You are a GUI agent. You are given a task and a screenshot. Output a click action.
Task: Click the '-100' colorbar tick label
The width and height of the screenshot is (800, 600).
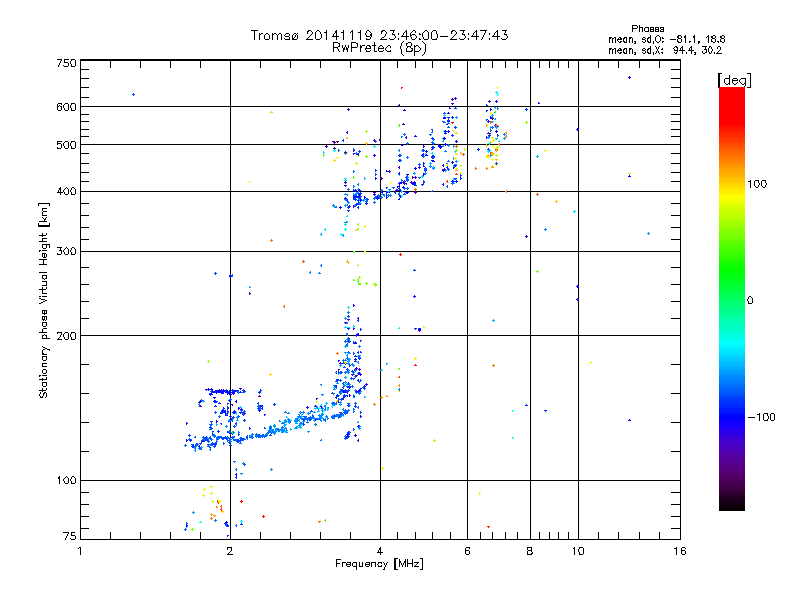tap(761, 417)
